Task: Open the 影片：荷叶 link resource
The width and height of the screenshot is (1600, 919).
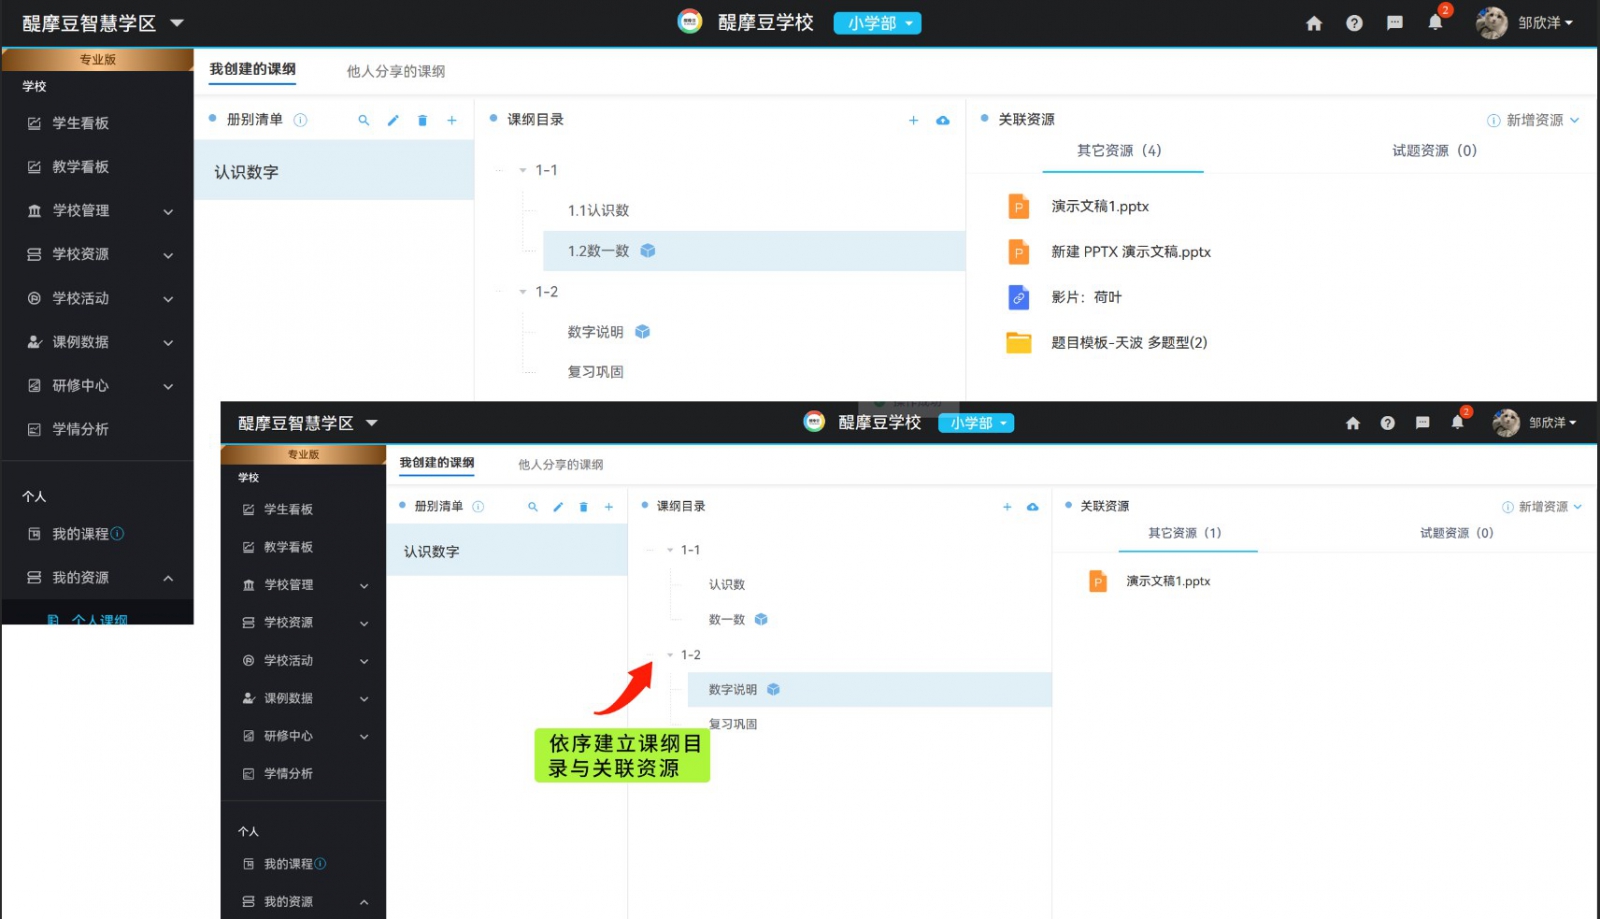Action: pyautogui.click(x=1086, y=297)
